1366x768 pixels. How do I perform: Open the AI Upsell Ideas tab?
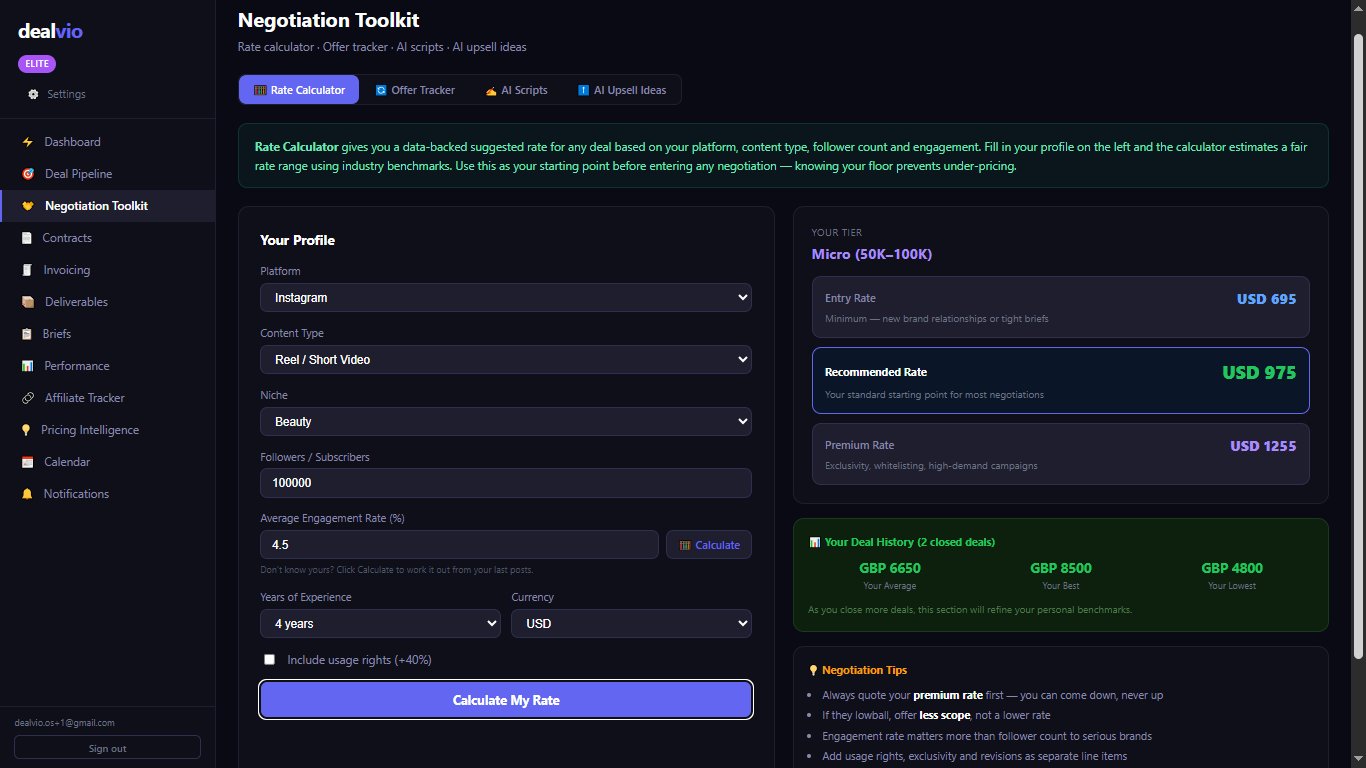click(621, 90)
